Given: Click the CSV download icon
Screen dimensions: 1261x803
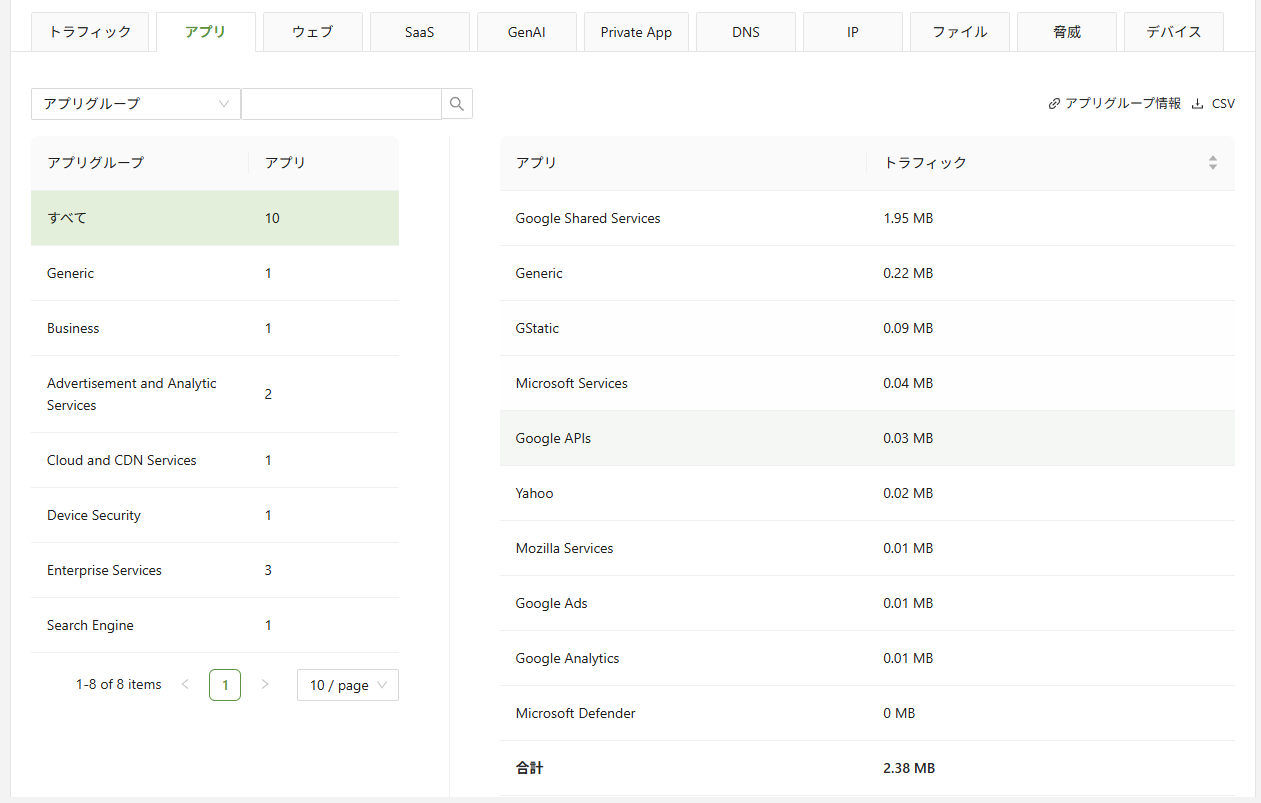Looking at the screenshot, I should tap(1197, 104).
